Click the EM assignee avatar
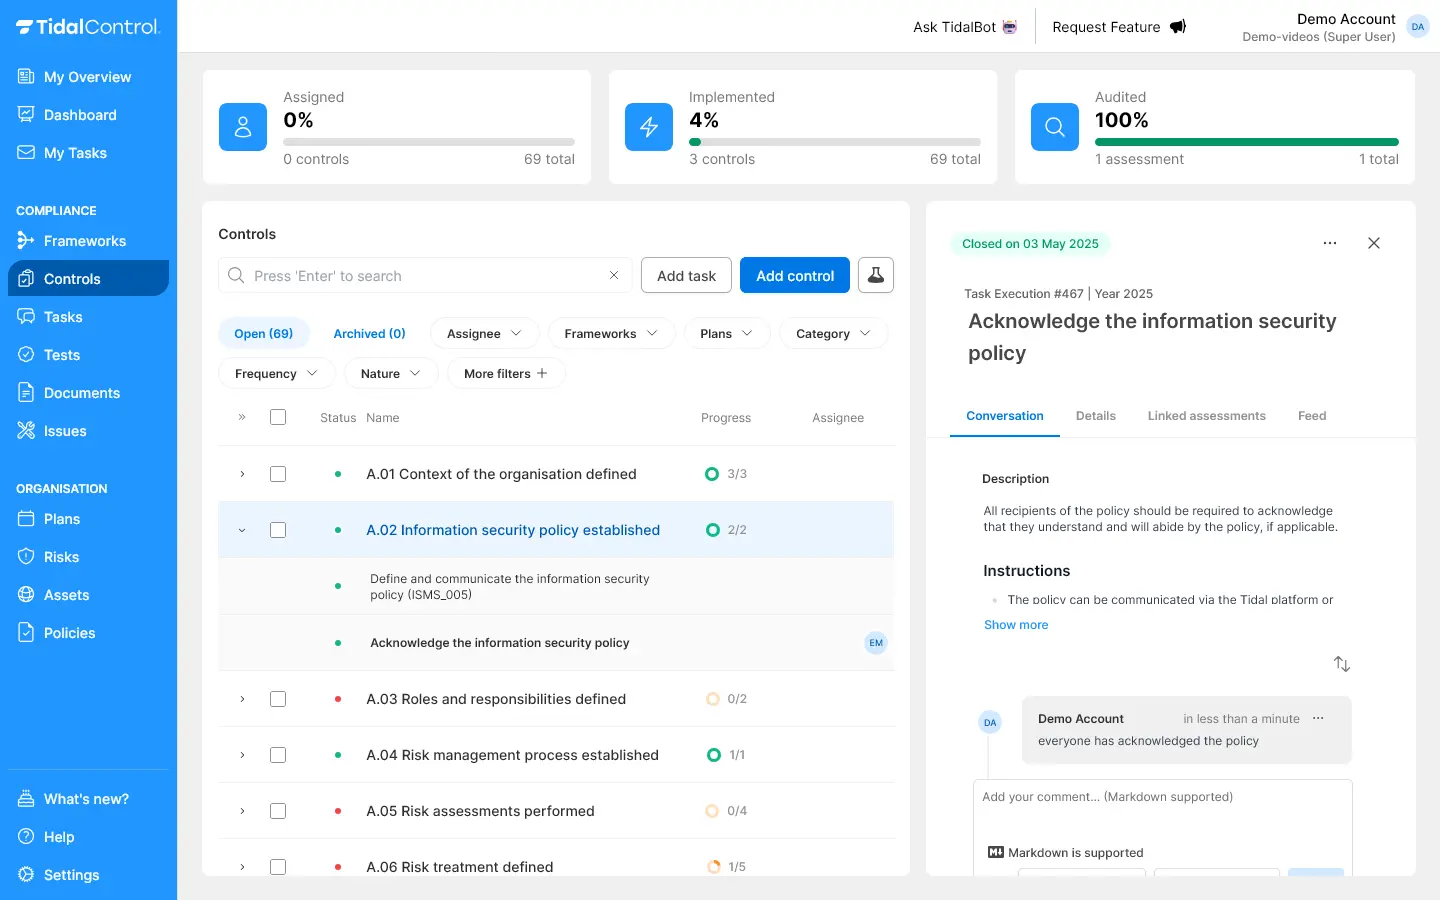This screenshot has width=1440, height=900. [x=875, y=643]
